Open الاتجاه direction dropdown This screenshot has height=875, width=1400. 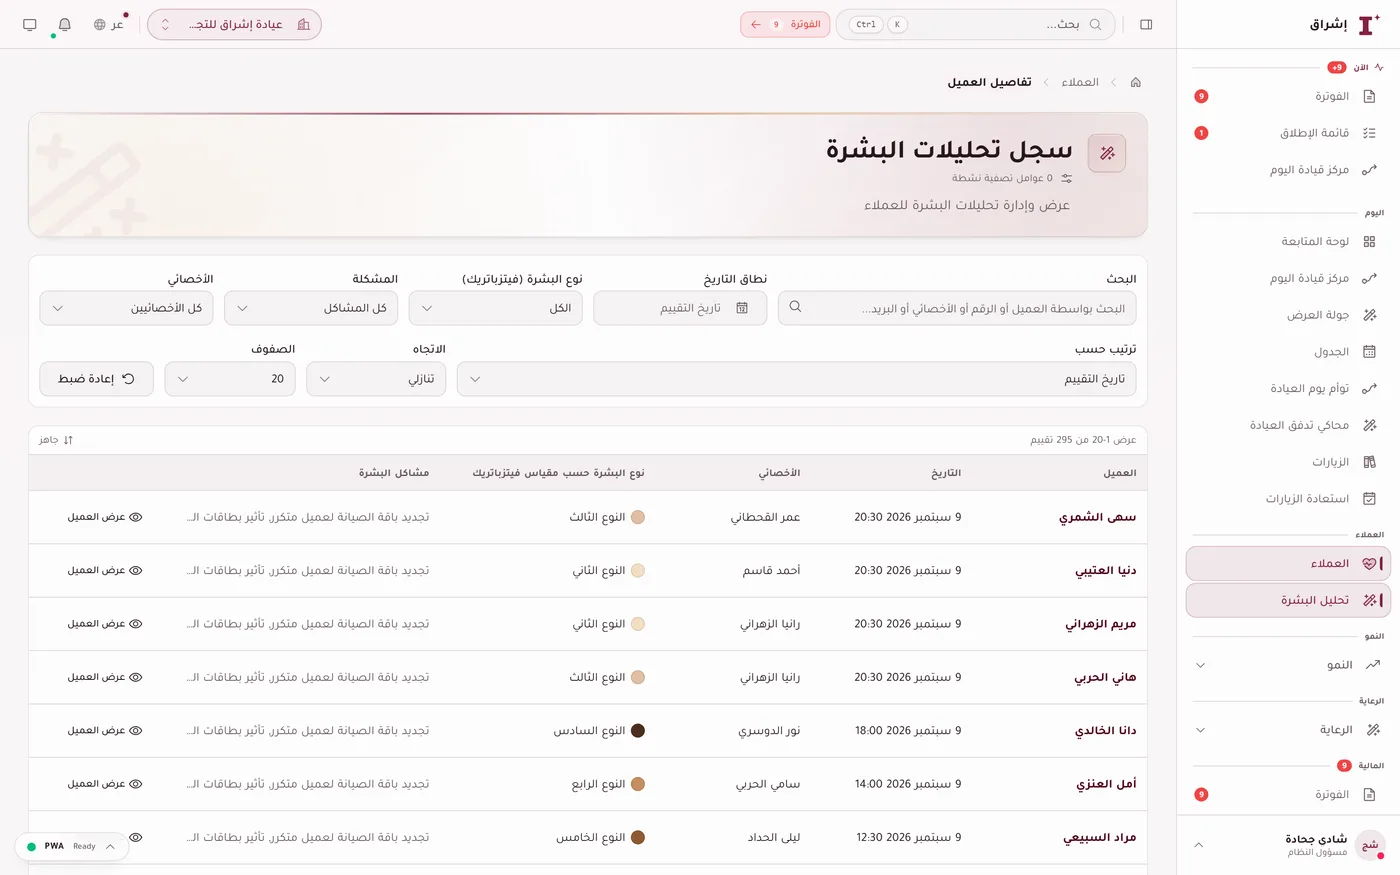coord(376,379)
